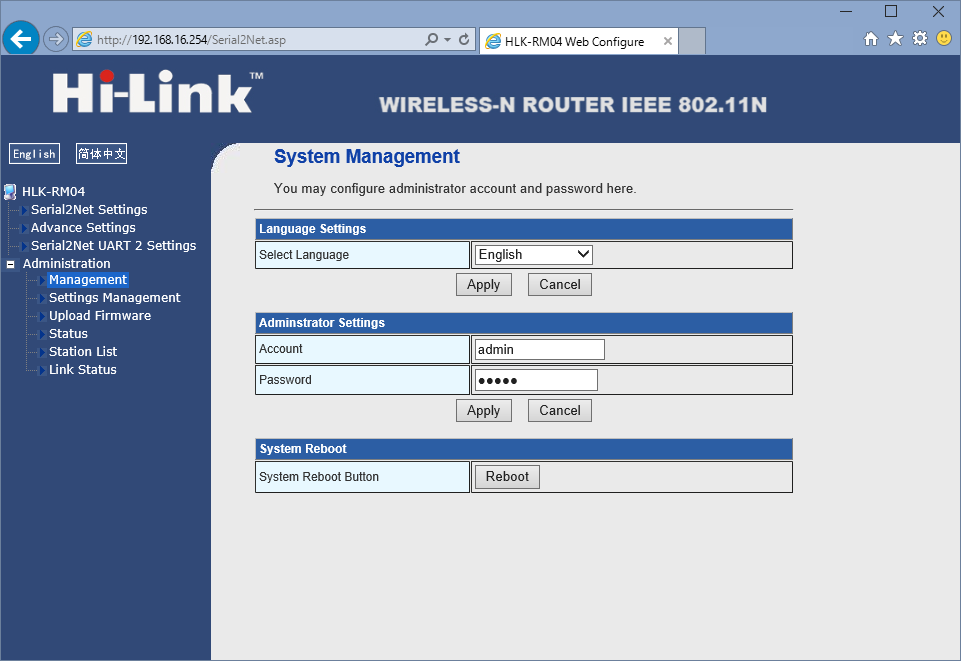Switch interface to Simplified Chinese button
This screenshot has width=961, height=661.
point(102,154)
